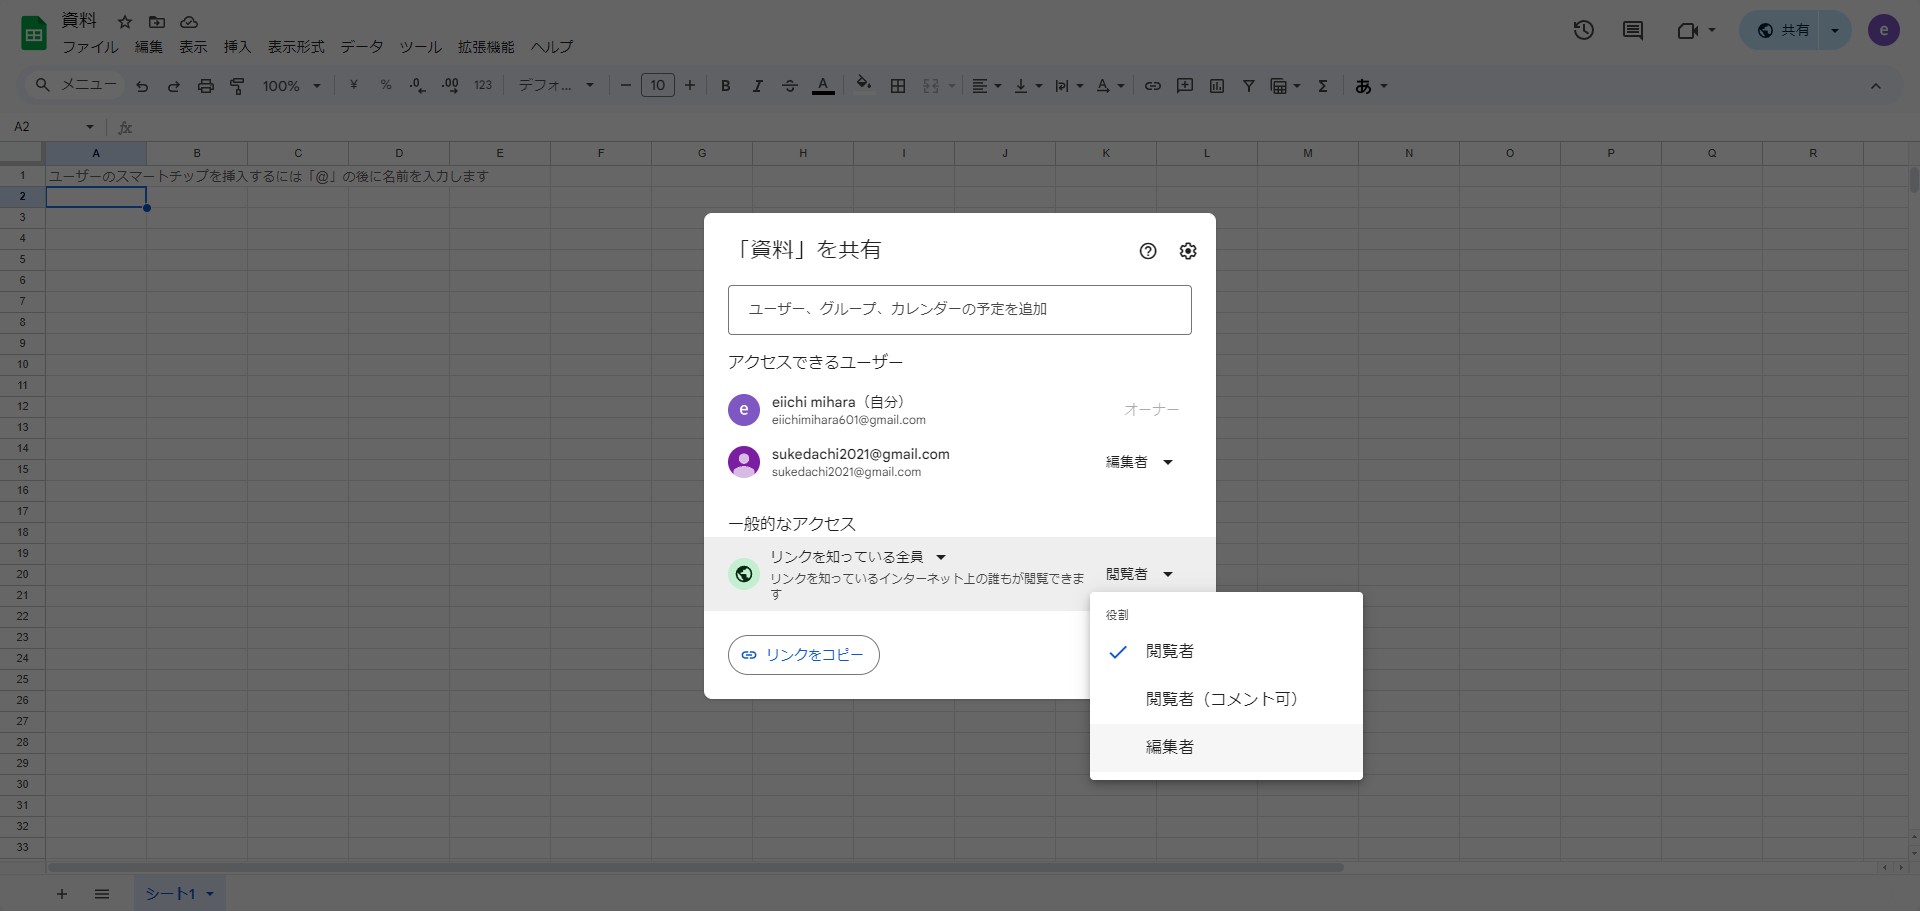Toggle bold formatting

coord(726,86)
